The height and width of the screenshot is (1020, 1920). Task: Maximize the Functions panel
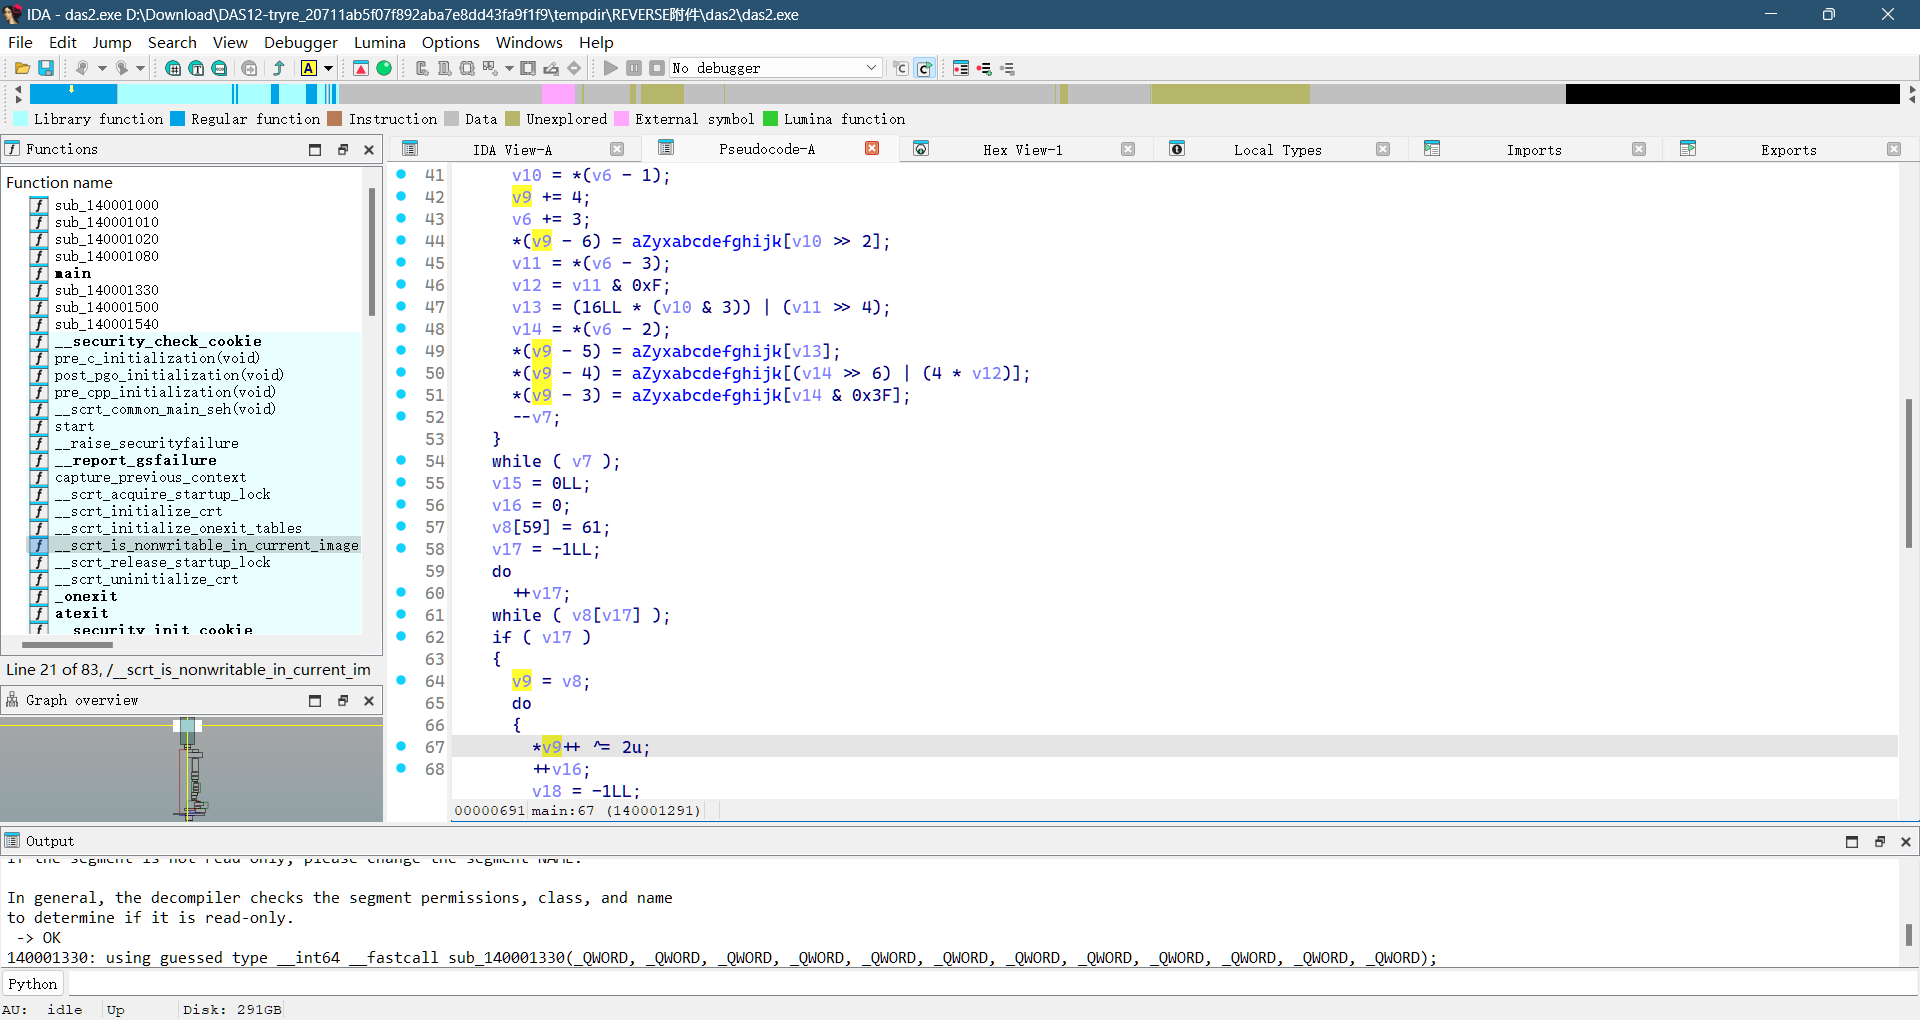tap(315, 149)
